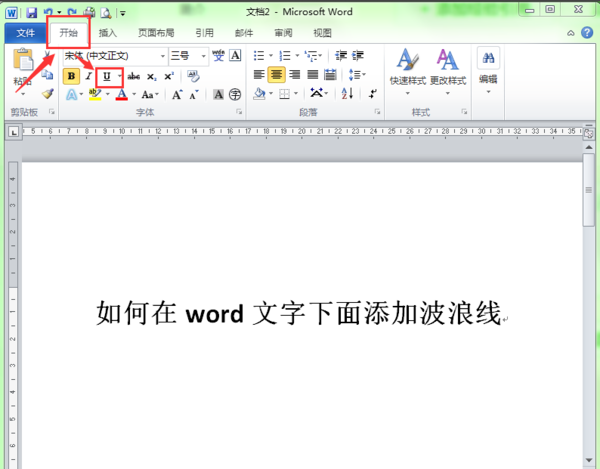The width and height of the screenshot is (600, 469).
Task: Click Increase Indent icon
Action: (x=358, y=56)
